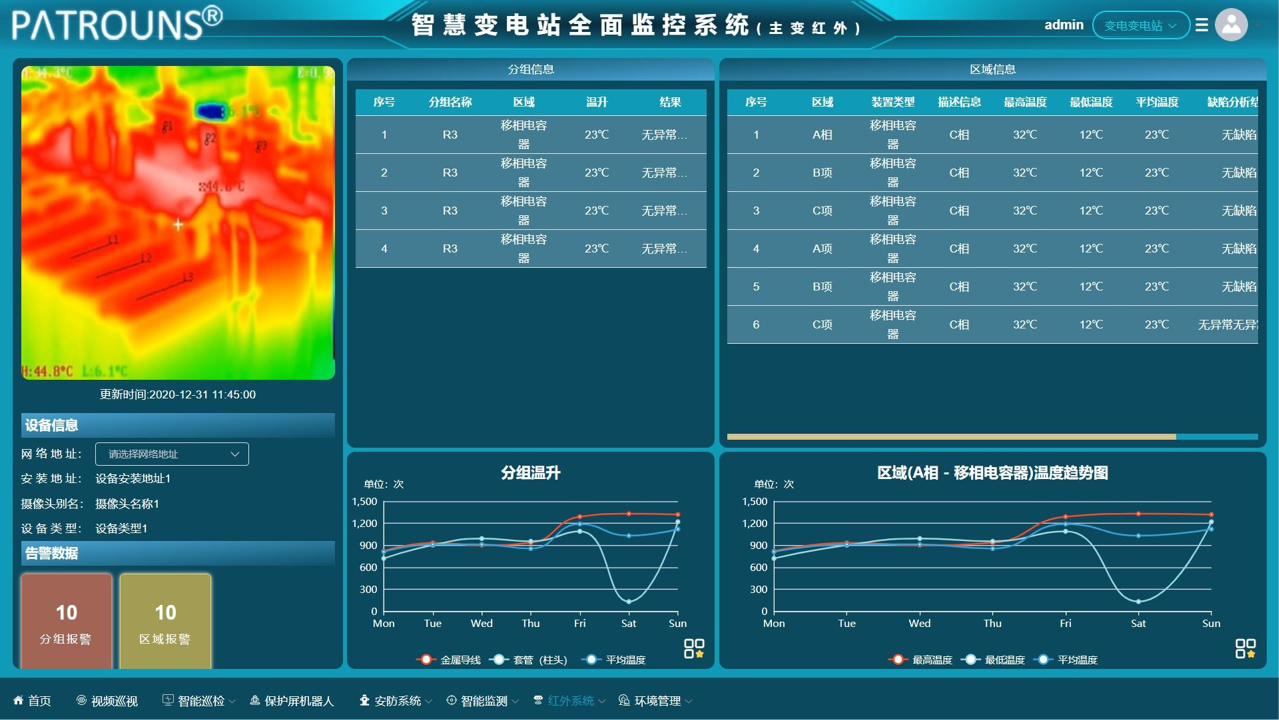The image size is (1279, 720).
Task: Click chart view icon in 分组温升 panel
Action: point(694,648)
